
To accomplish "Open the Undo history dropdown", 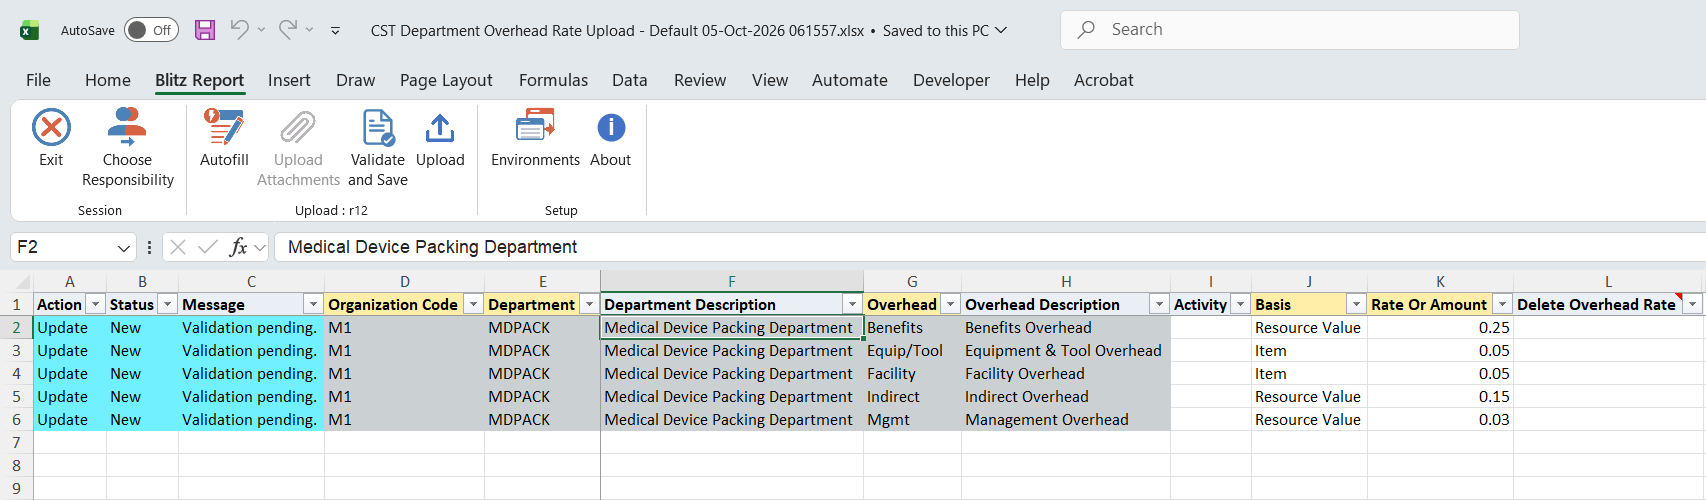I will [261, 30].
